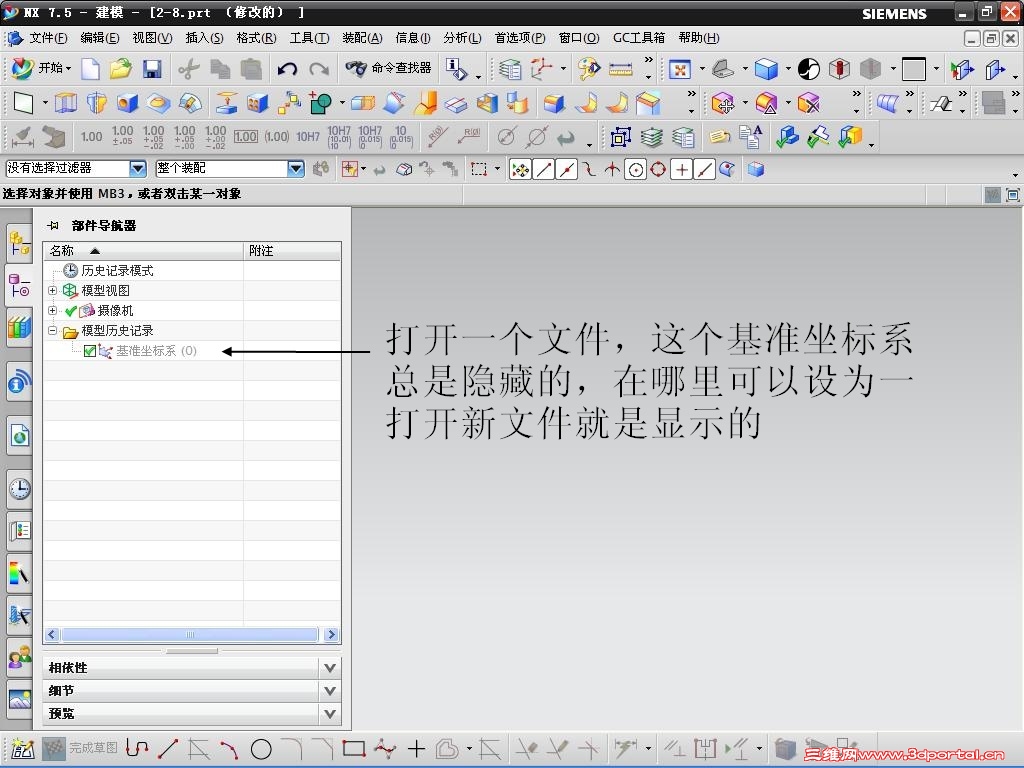Expand the 摄像机 tree node
The width and height of the screenshot is (1024, 768).
tap(53, 310)
